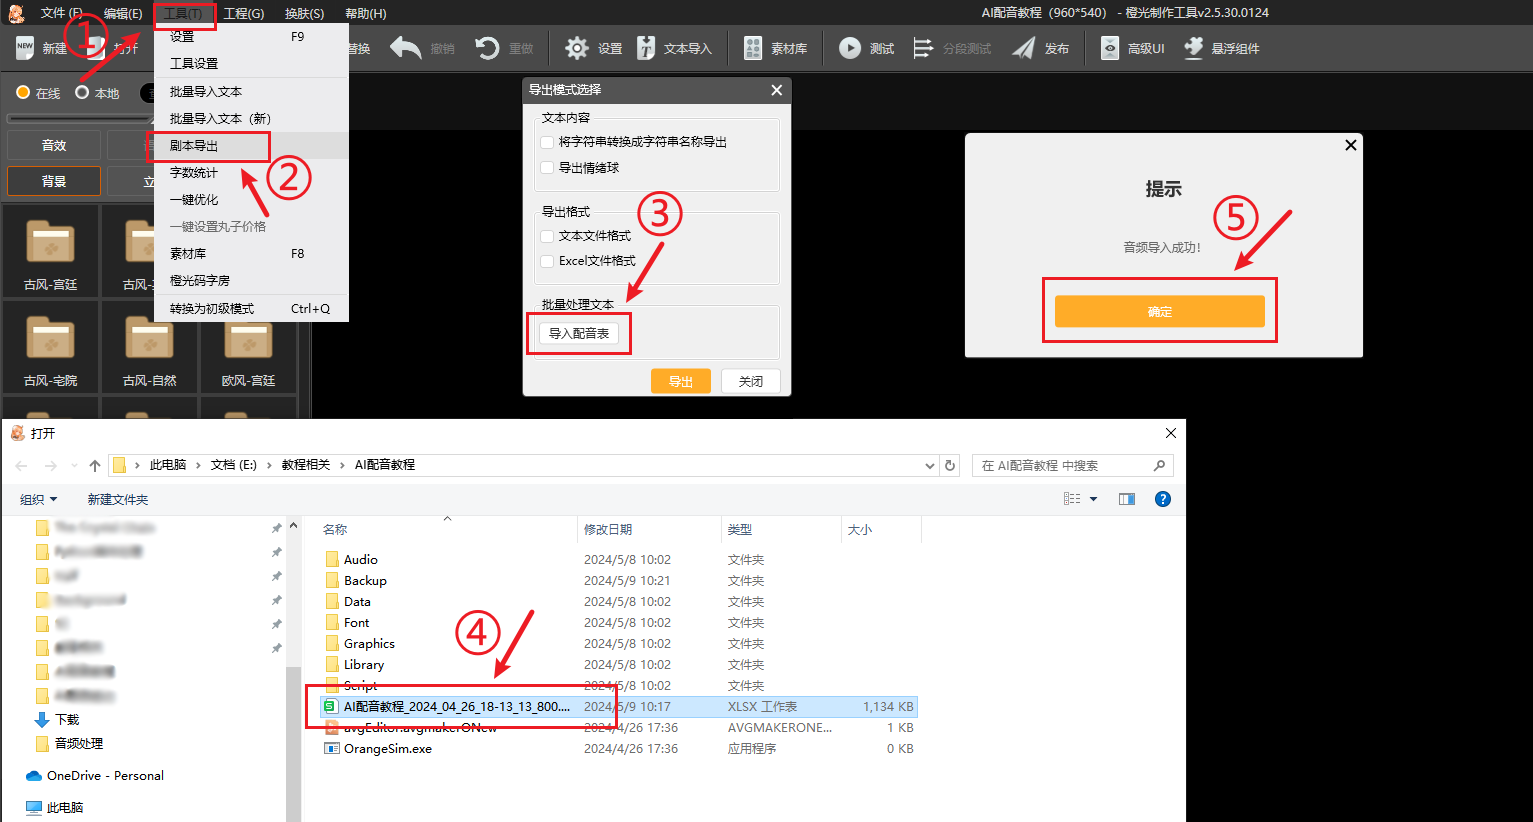This screenshot has width=1533, height=822.
Task: Select the 本地 radio button
Action: (x=82, y=93)
